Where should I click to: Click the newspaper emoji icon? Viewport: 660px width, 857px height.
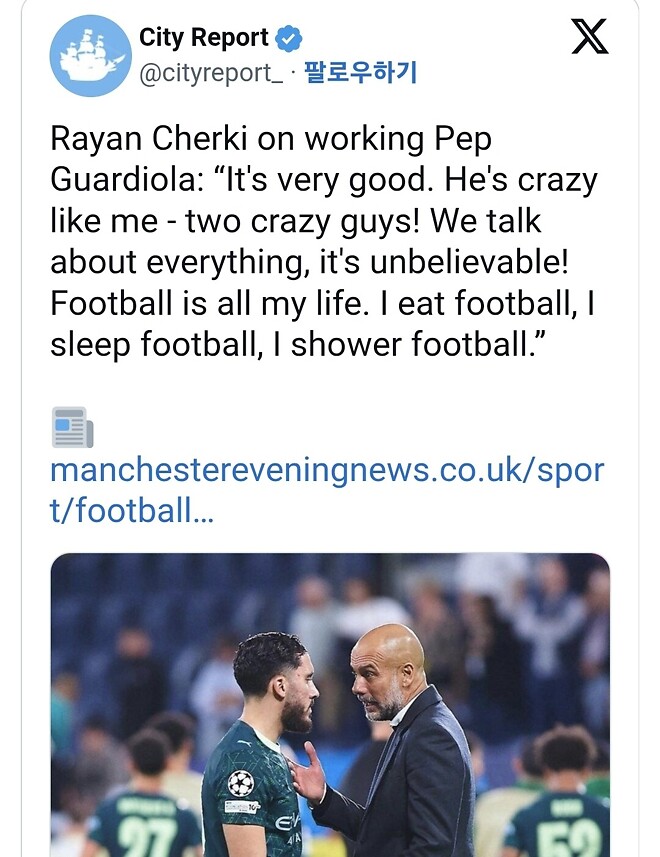72,427
